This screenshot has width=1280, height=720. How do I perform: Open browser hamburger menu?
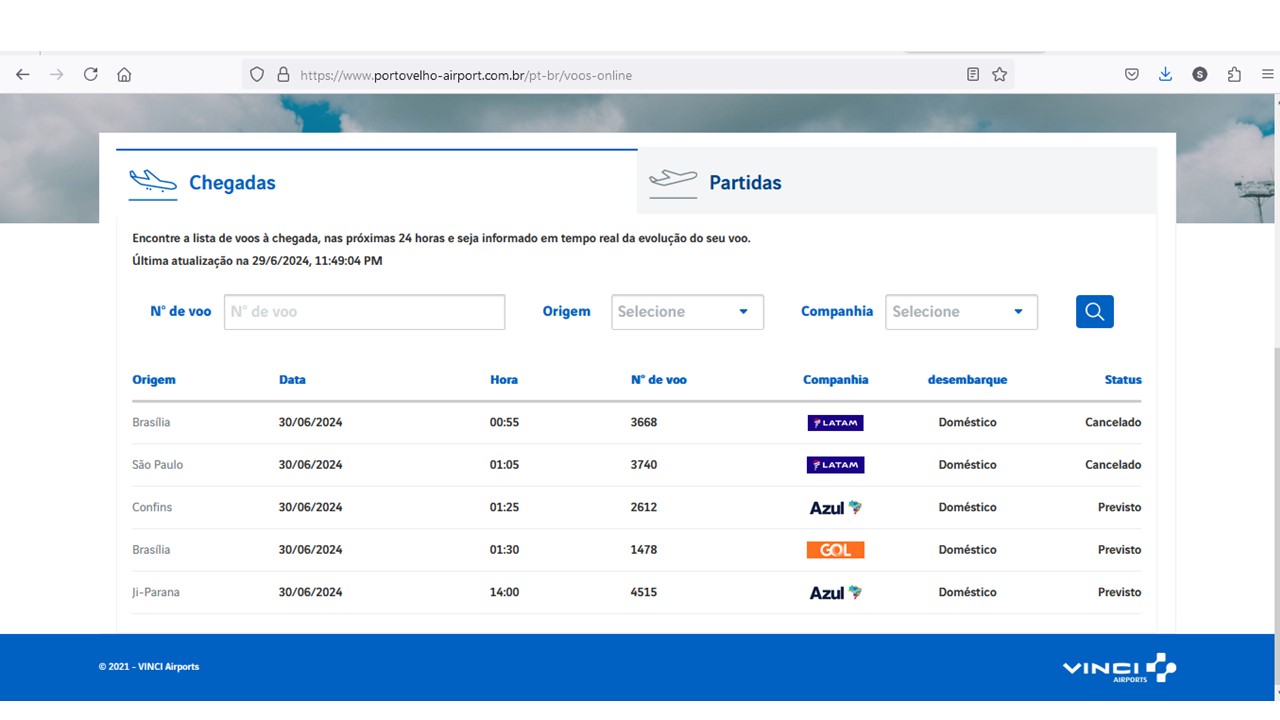tap(1267, 74)
